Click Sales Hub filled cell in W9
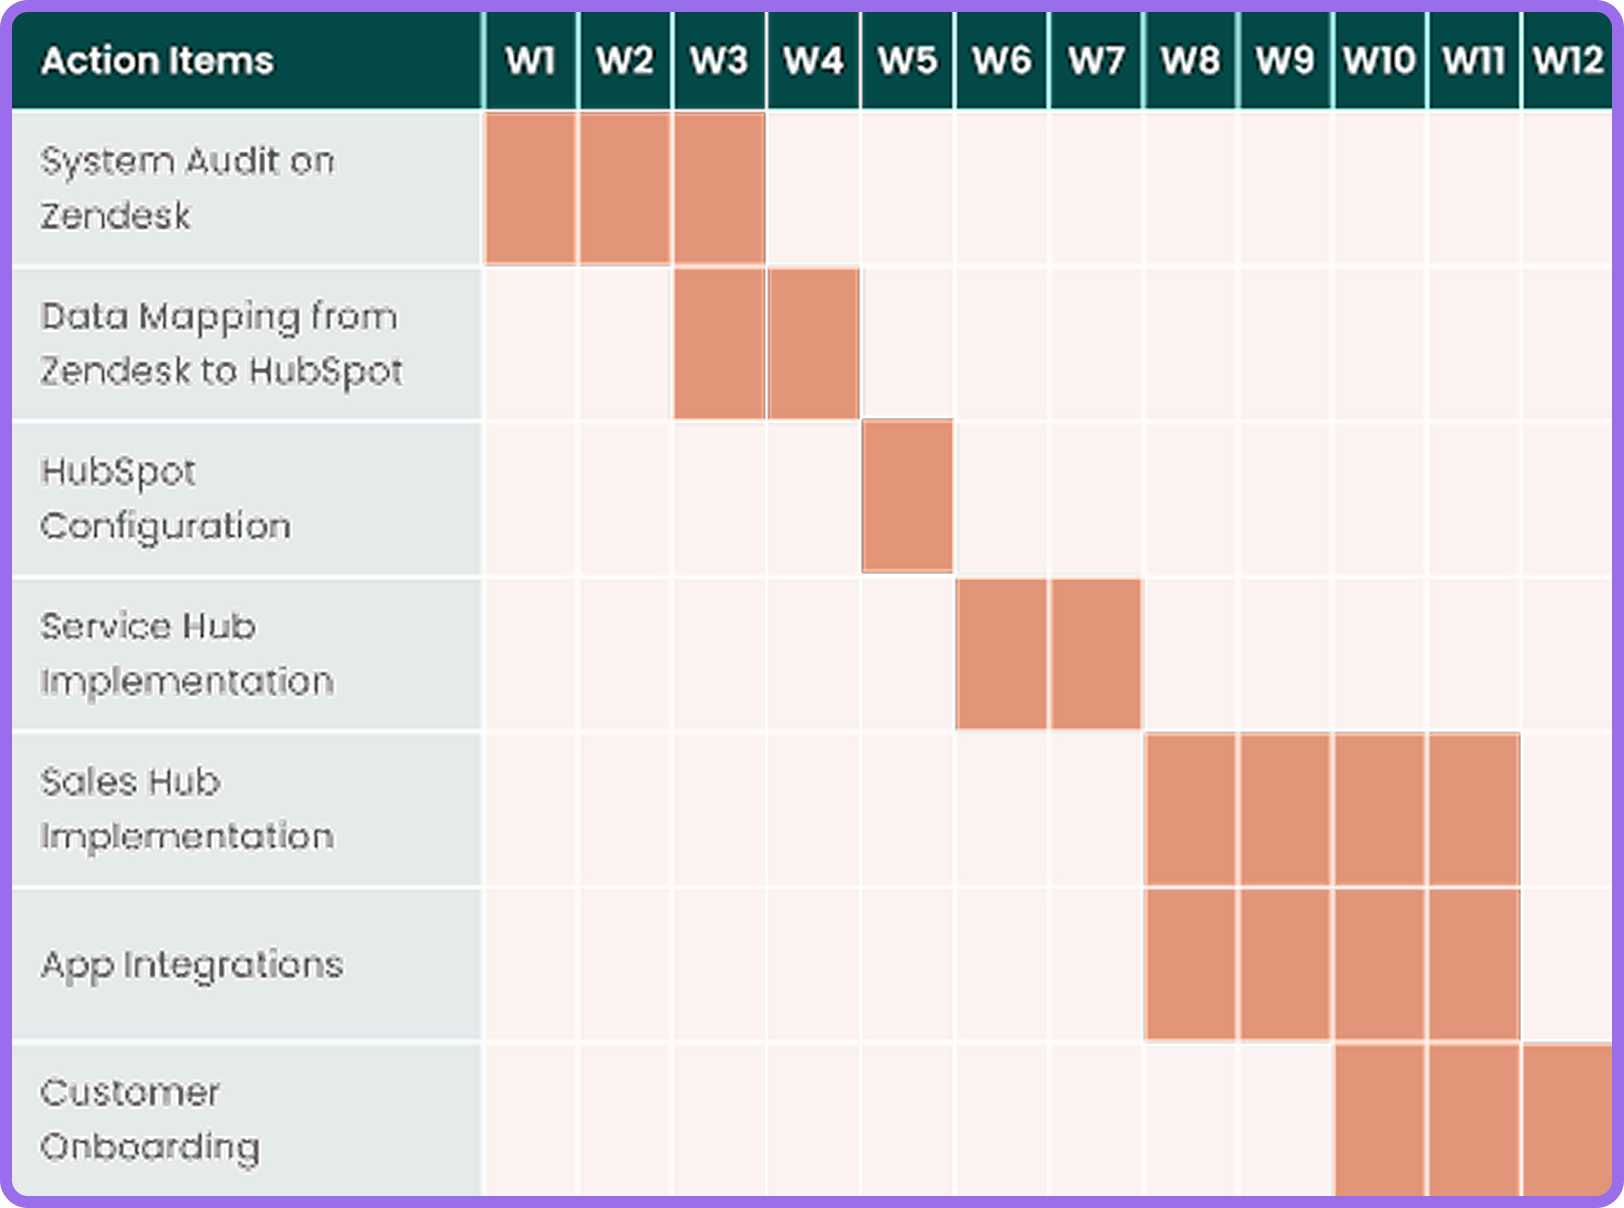 click(1285, 809)
